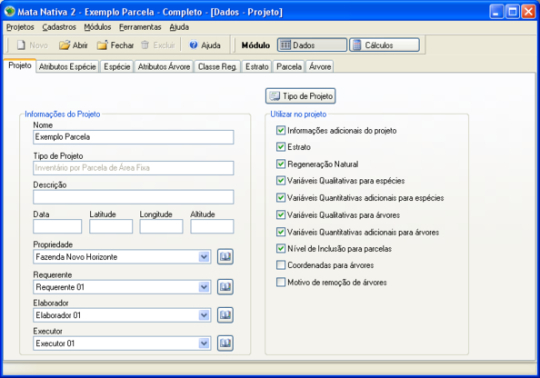The width and height of the screenshot is (540, 378).
Task: Open the Ferramentas menu
Action: (x=140, y=27)
